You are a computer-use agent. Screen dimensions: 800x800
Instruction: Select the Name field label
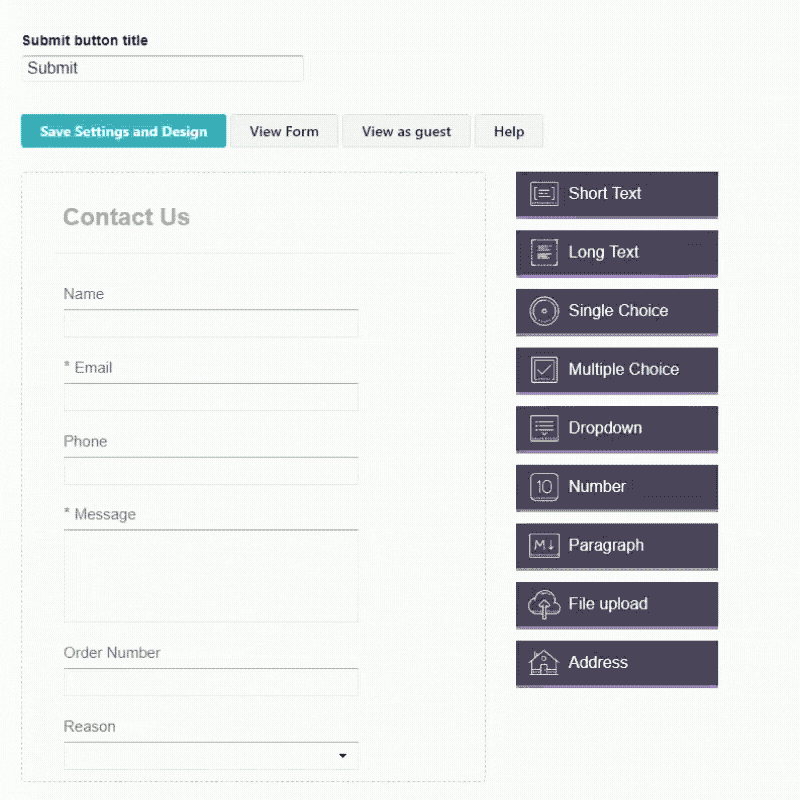point(84,294)
